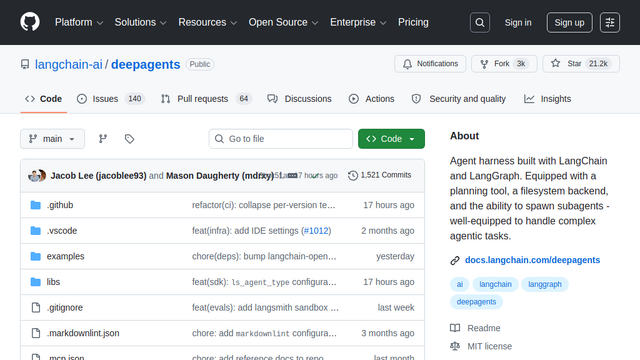Expand the Enterprise menu

point(358,22)
